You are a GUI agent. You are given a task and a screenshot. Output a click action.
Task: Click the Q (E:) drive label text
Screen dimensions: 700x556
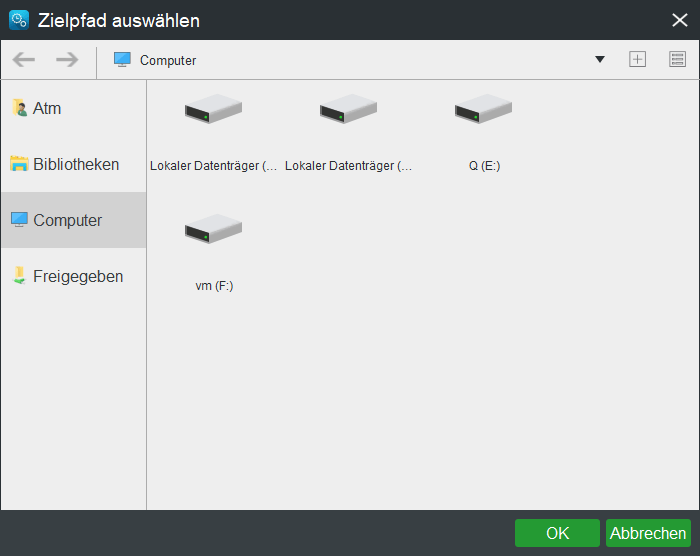(484, 166)
